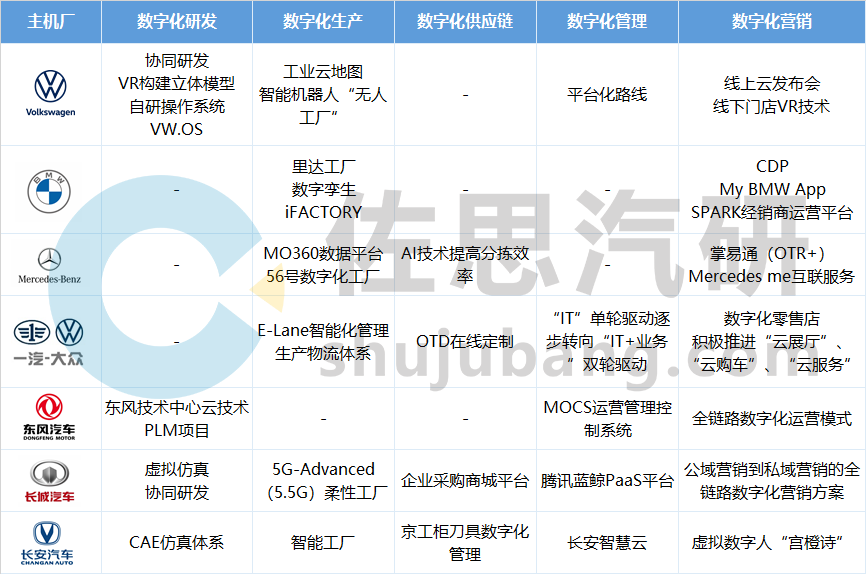Click the MO360数据平台 cell
This screenshot has width=866, height=574.
click(323, 265)
